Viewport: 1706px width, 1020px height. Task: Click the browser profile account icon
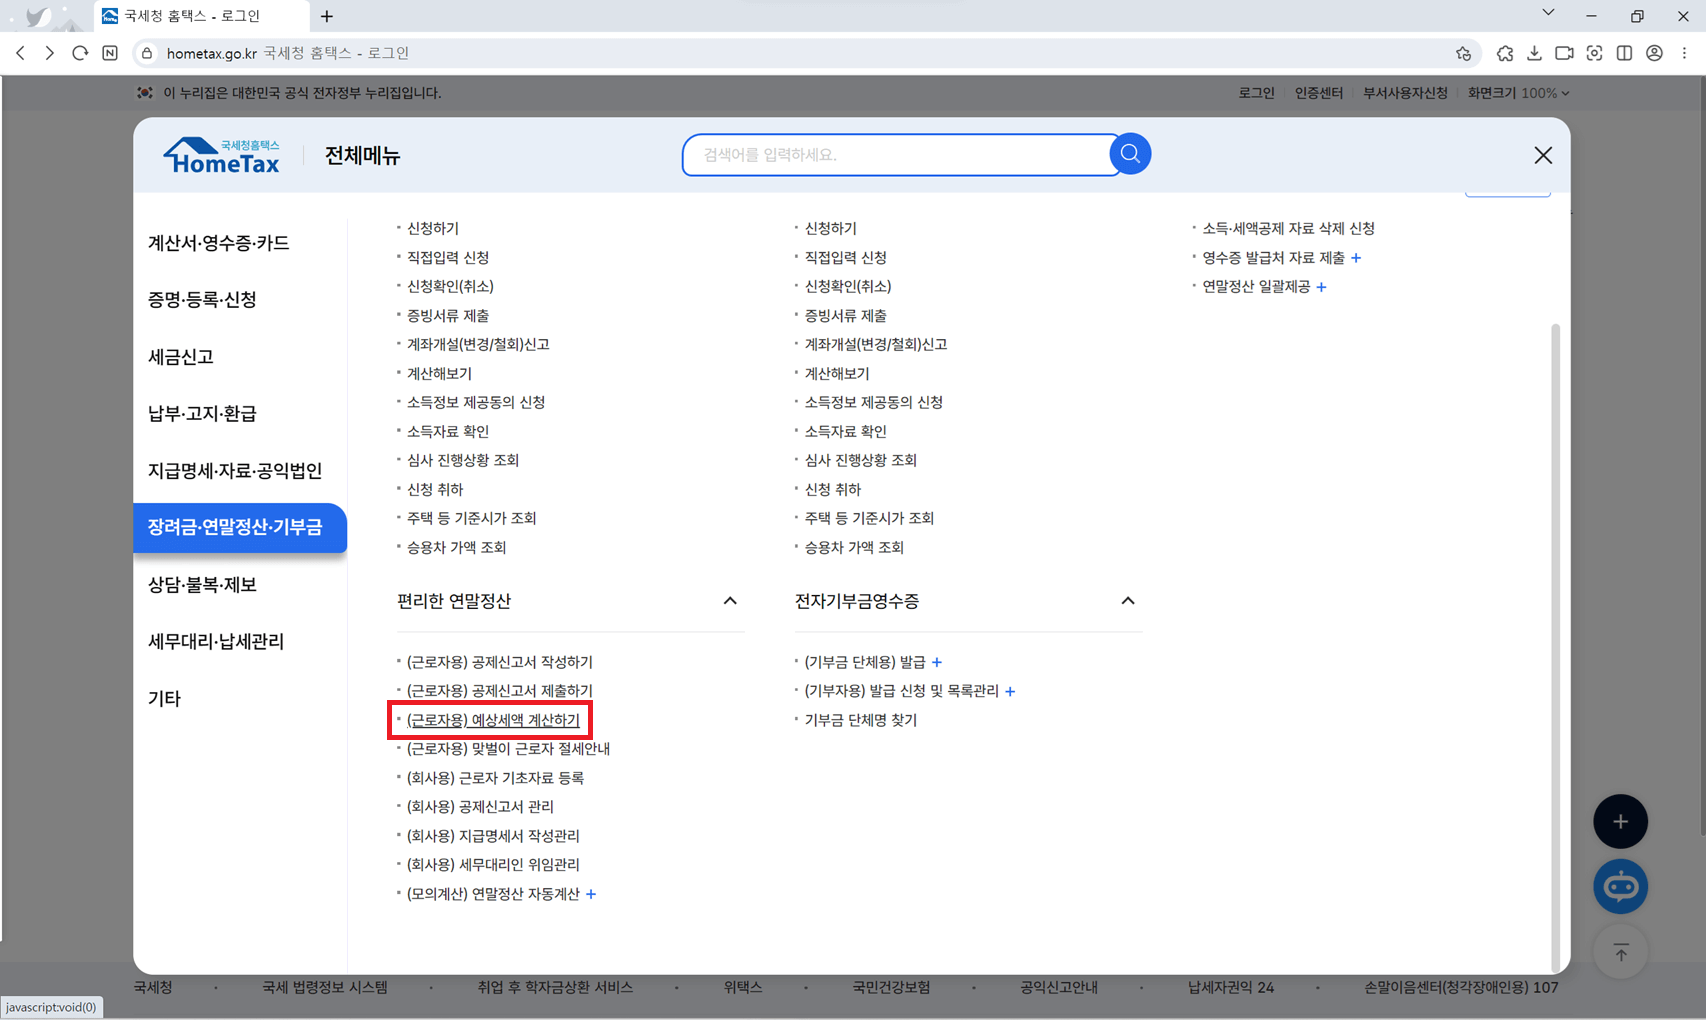point(1654,53)
